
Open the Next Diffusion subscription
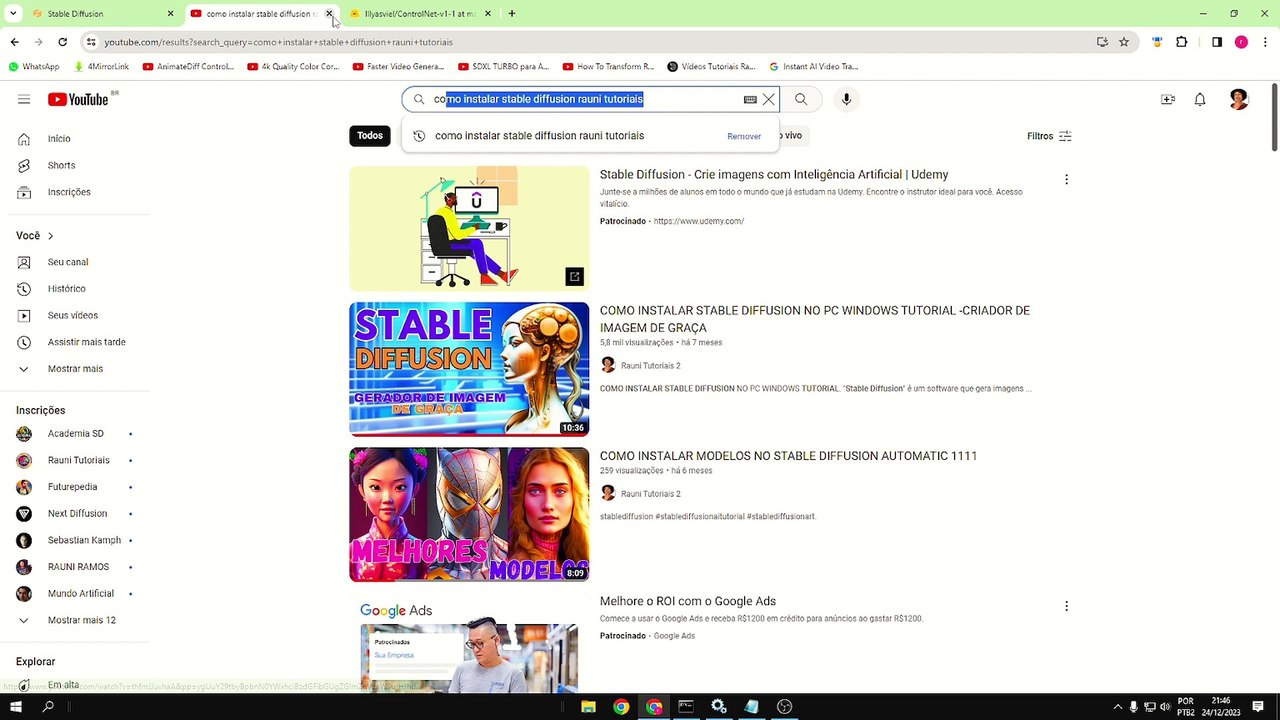click(x=75, y=513)
